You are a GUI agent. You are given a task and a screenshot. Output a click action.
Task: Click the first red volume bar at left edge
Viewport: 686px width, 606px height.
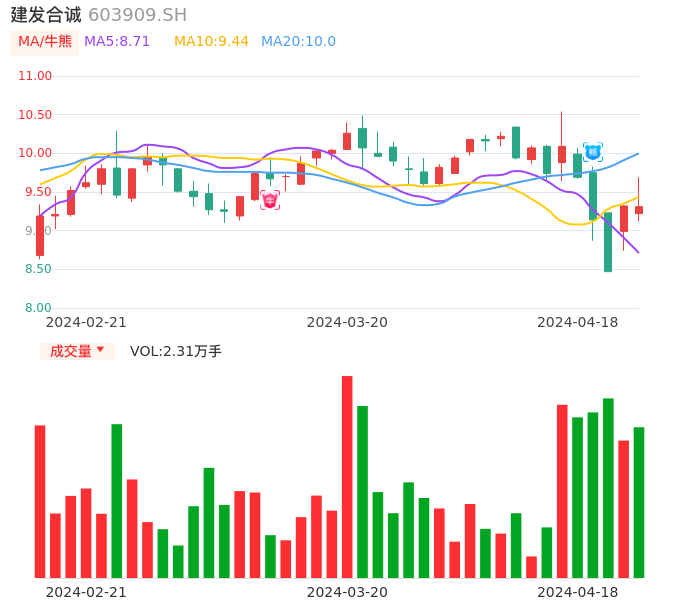click(40, 501)
